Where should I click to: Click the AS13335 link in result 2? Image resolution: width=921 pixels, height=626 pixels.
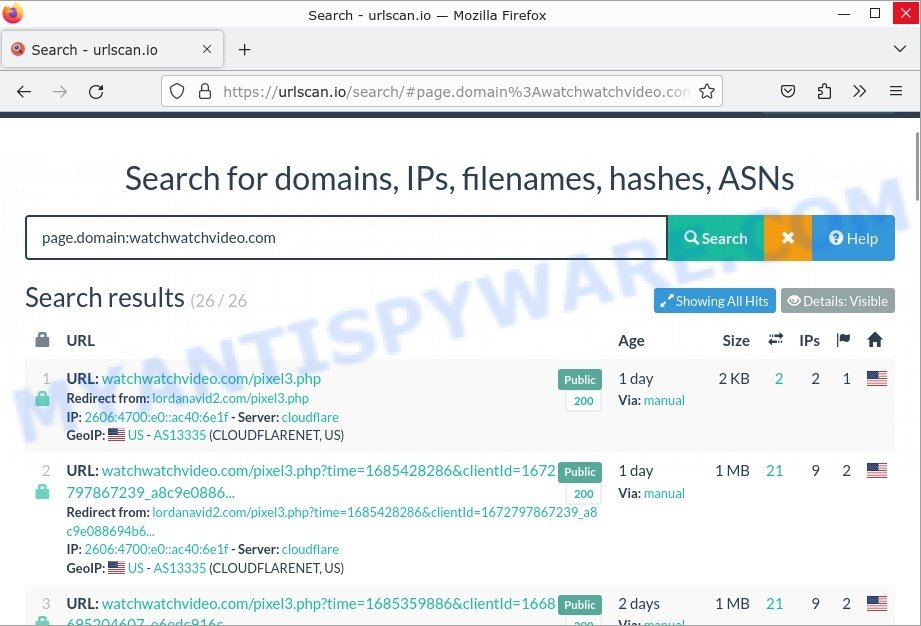click(180, 568)
